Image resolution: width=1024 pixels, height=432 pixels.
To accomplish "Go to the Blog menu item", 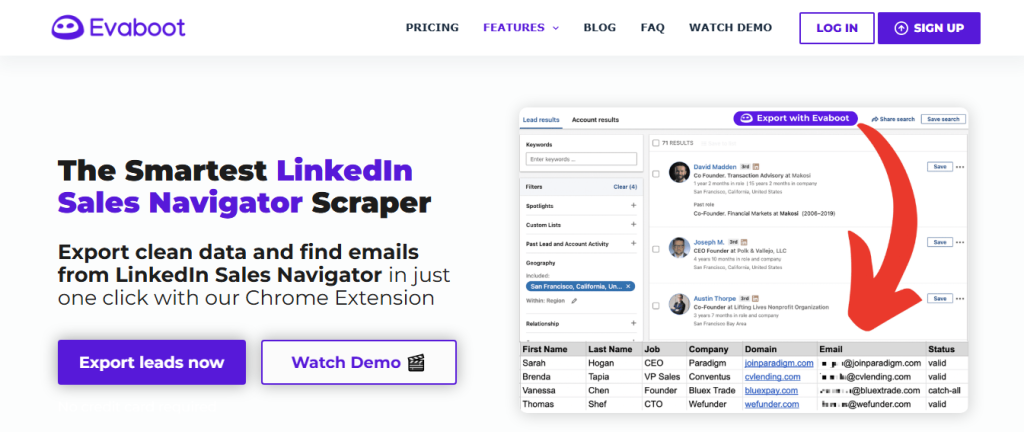I will tap(600, 27).
